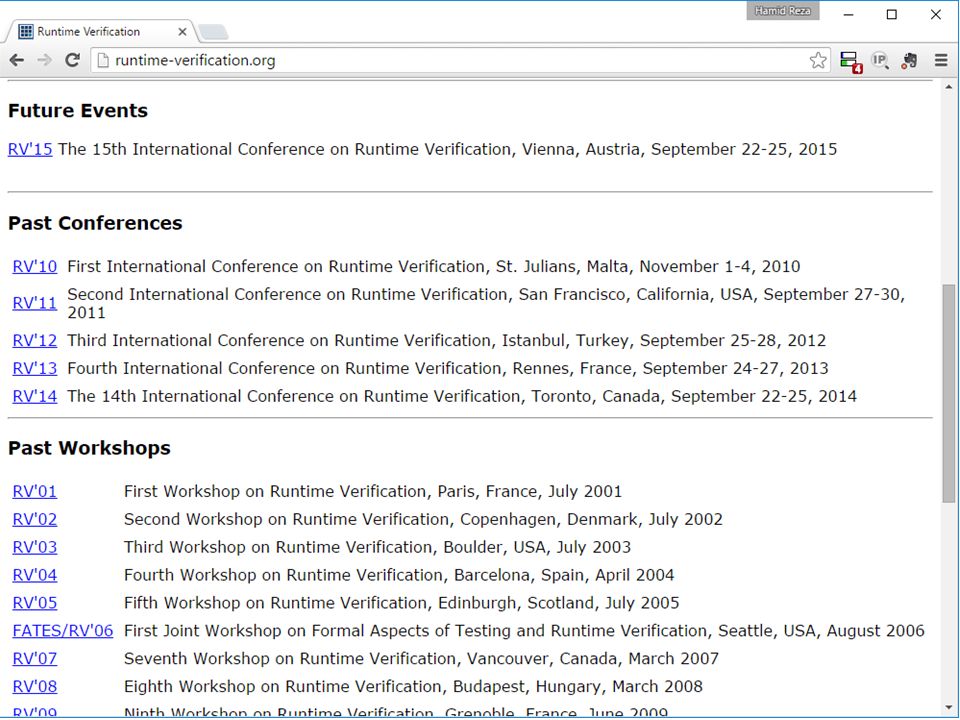
Task: Click text 'Fourth Workshop on Runtime Verification, Barcelona'
Action: click(325, 576)
